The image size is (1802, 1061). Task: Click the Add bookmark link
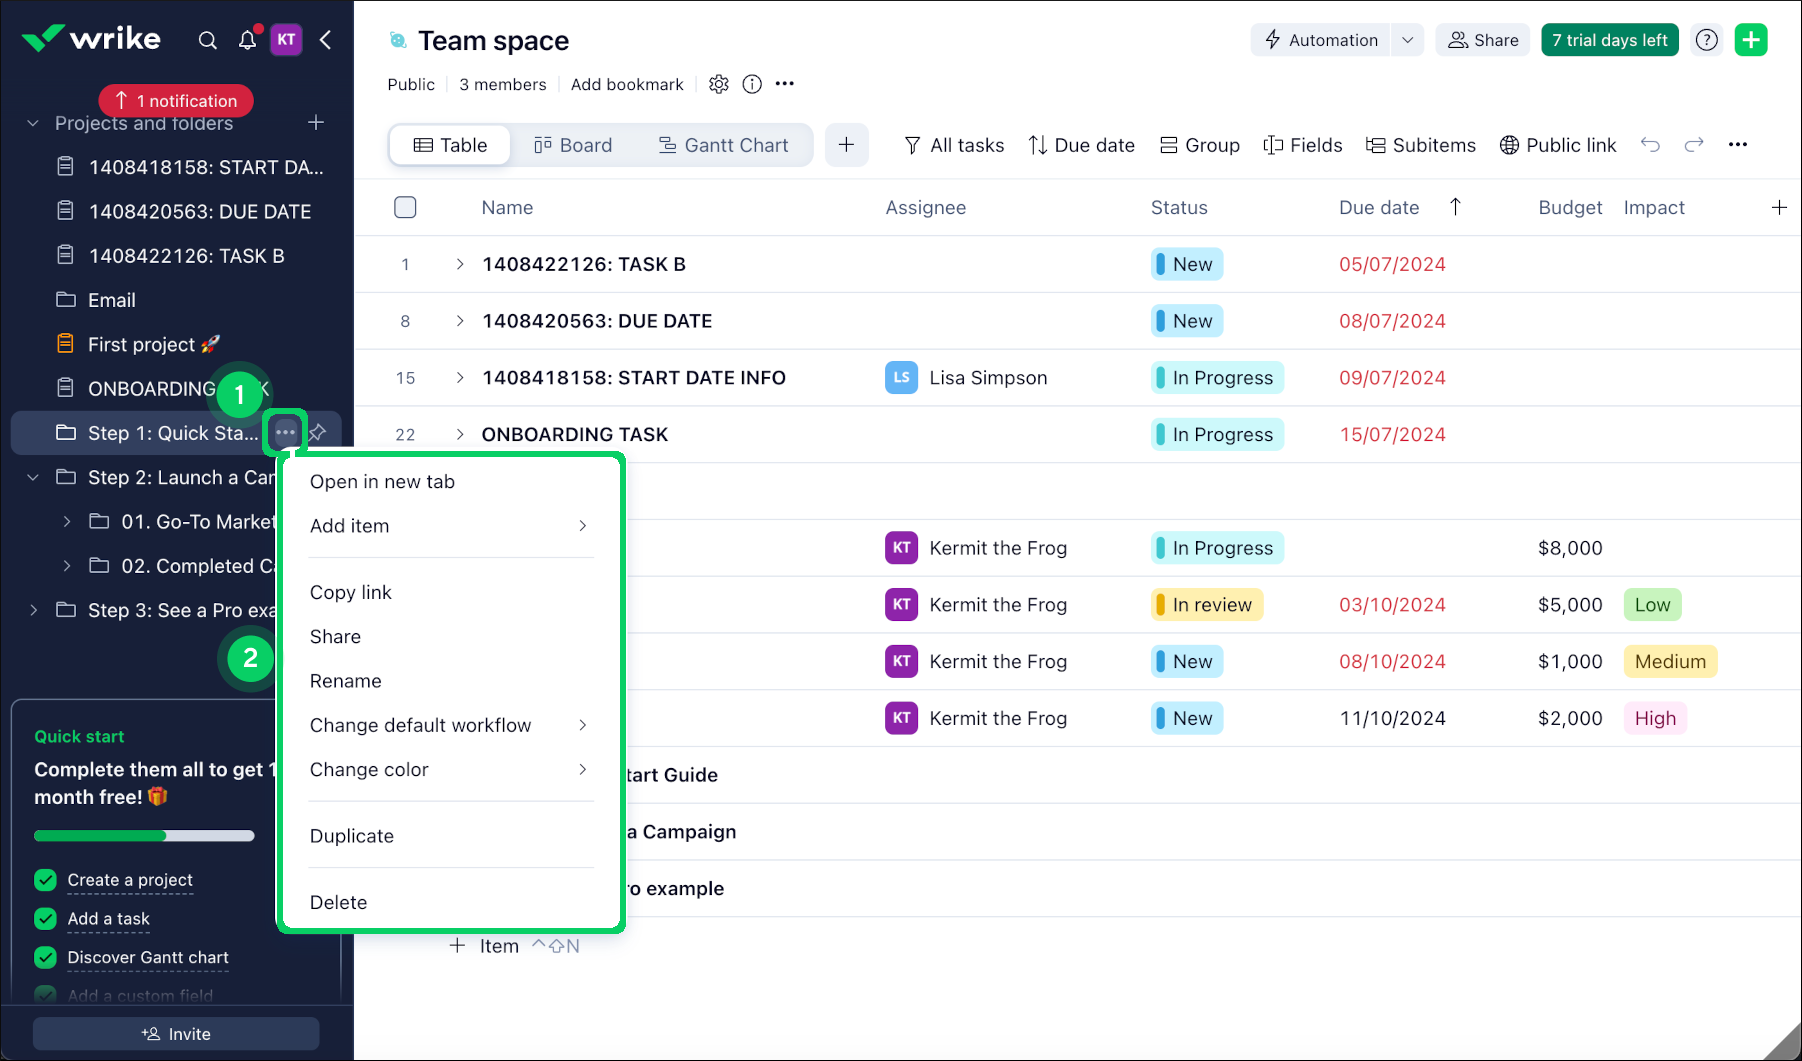click(x=627, y=84)
